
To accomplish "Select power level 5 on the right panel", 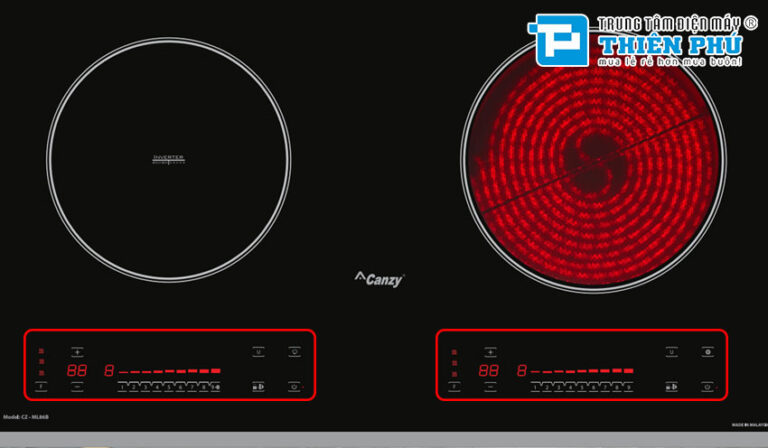I will click(x=582, y=387).
